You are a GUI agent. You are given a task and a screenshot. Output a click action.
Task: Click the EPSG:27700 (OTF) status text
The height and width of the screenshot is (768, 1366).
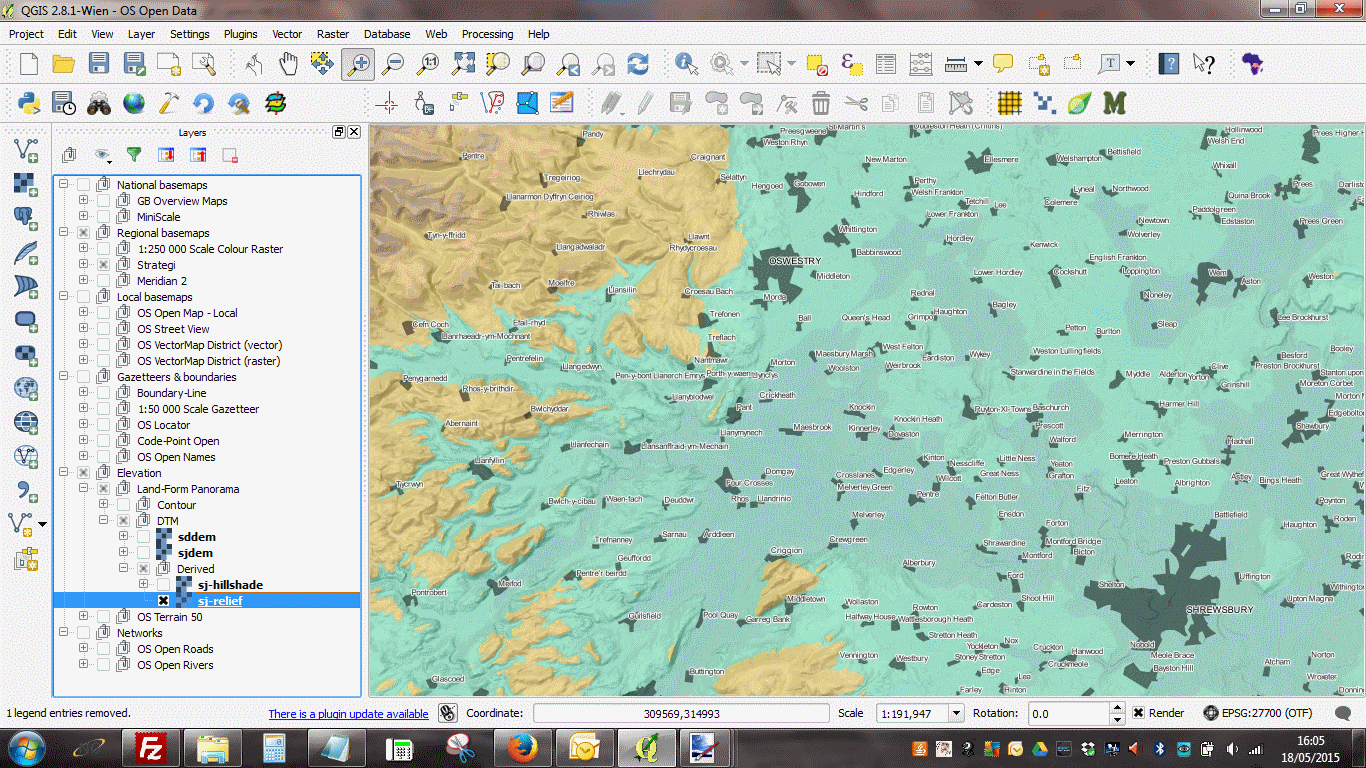pyautogui.click(x=1267, y=714)
